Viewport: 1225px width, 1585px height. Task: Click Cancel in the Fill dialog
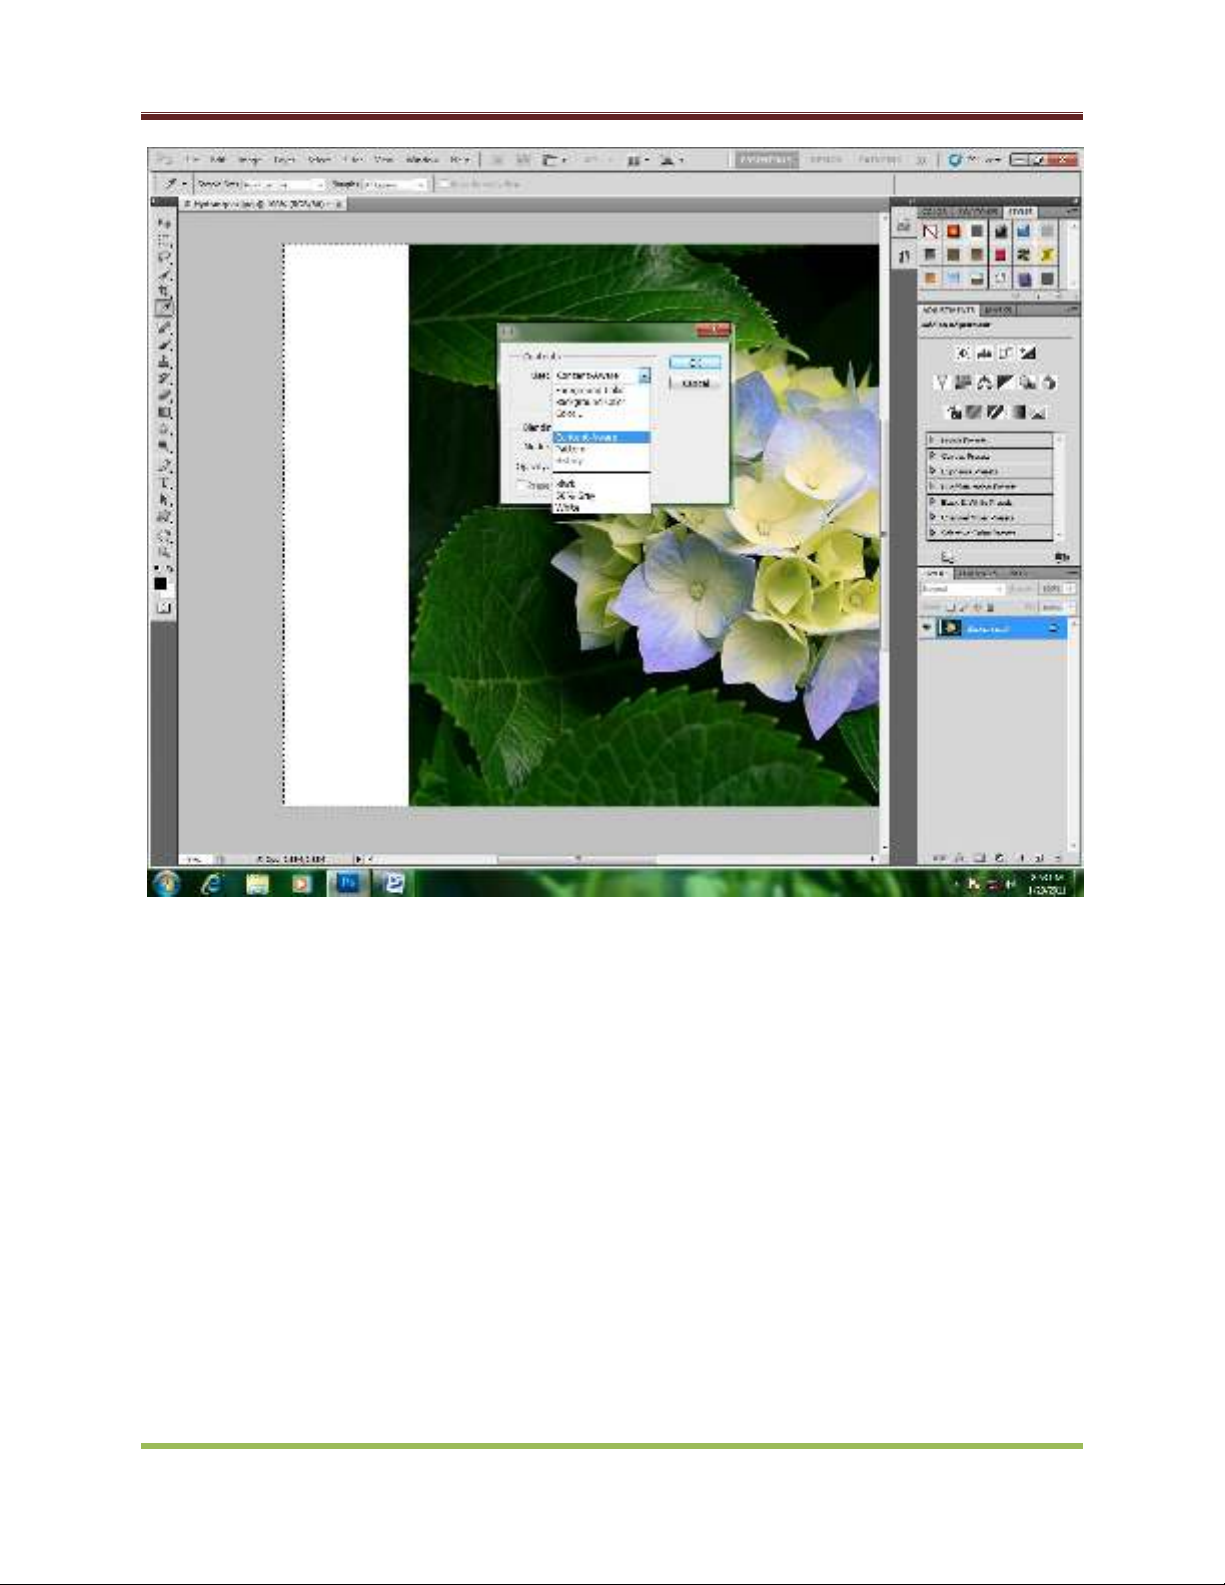tap(695, 383)
